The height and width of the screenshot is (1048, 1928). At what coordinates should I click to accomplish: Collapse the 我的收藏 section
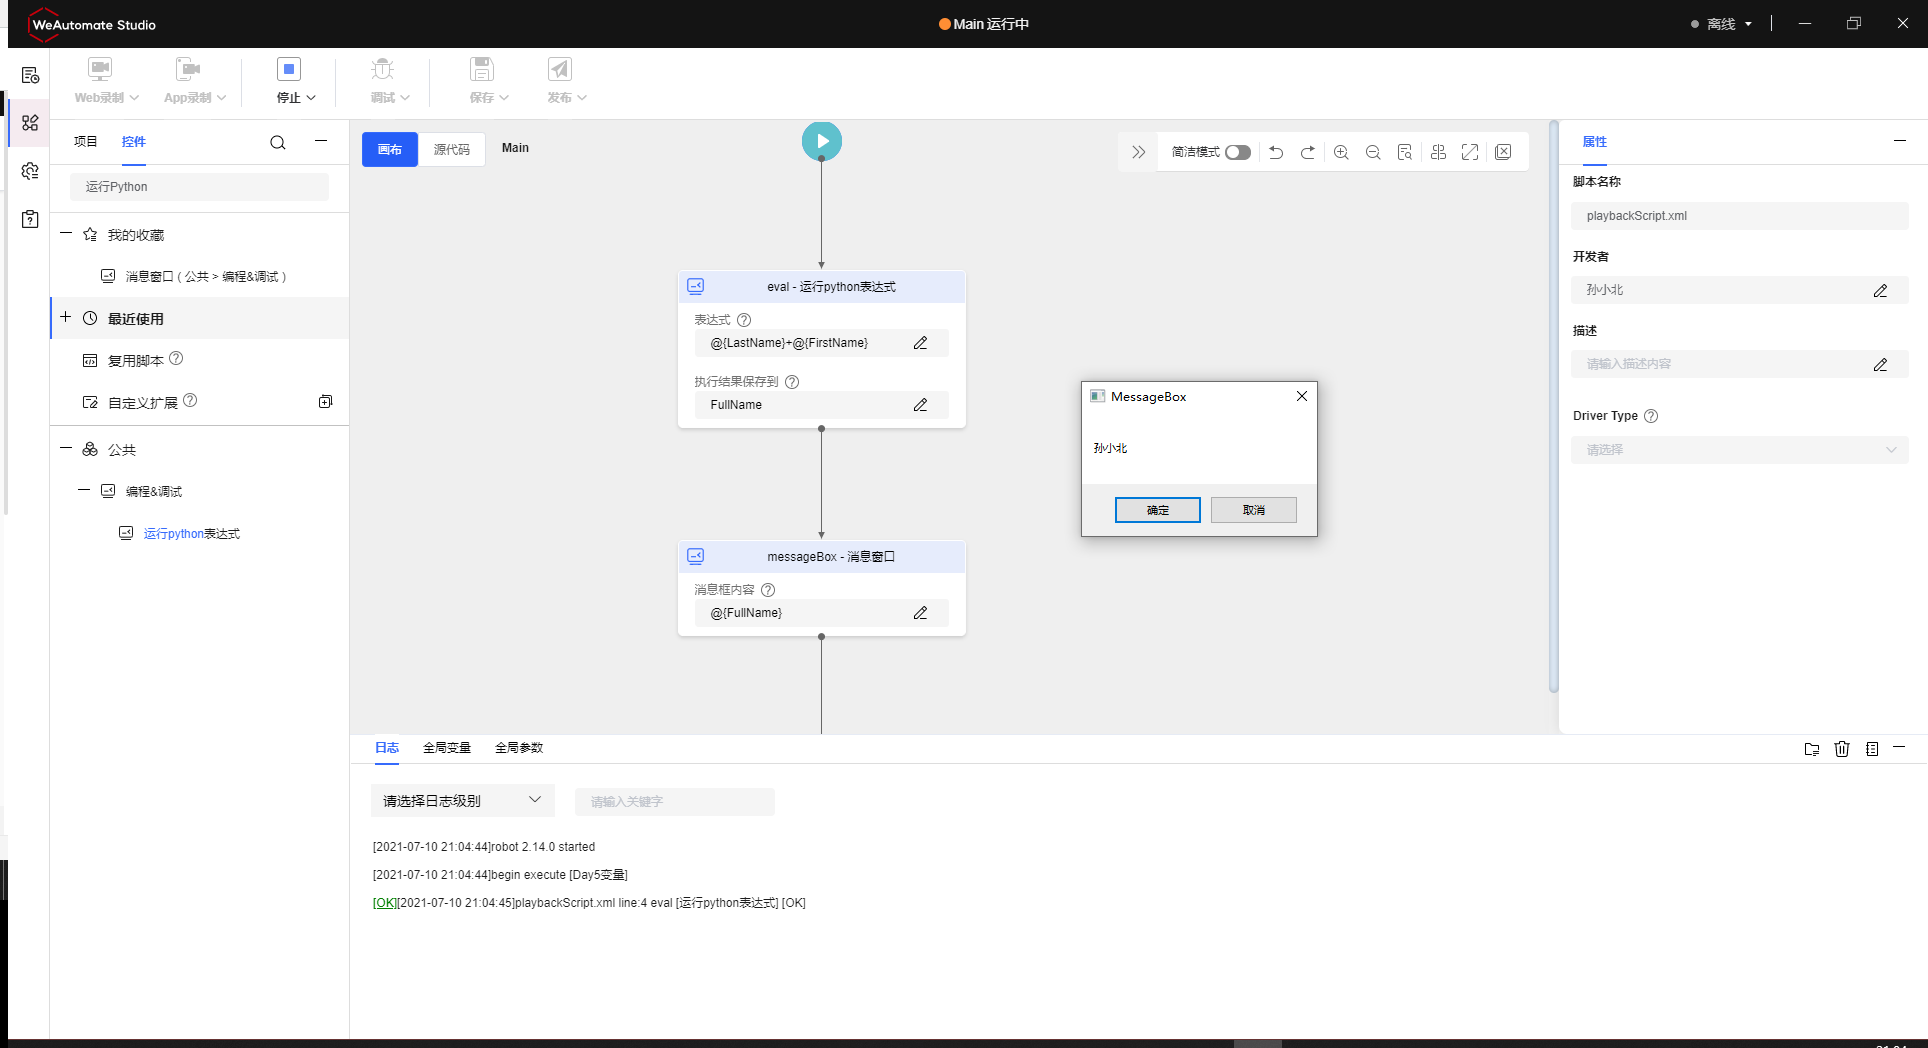pos(66,234)
